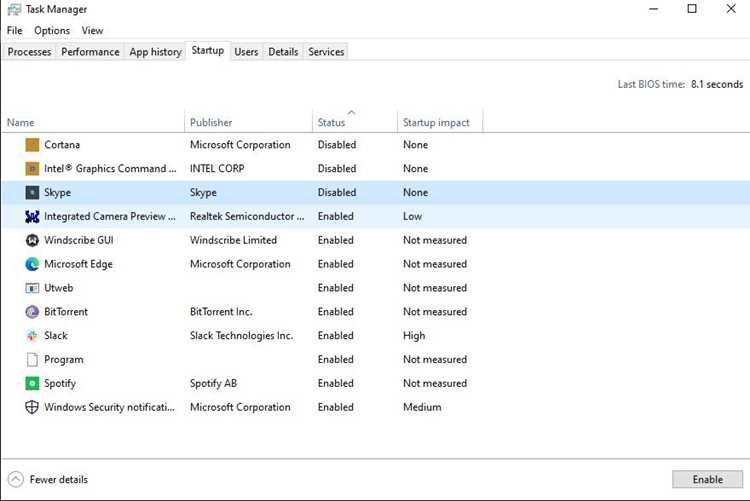Viewport: 750px width, 501px height.
Task: Select Windows Security notification name text
Action: click(x=110, y=407)
